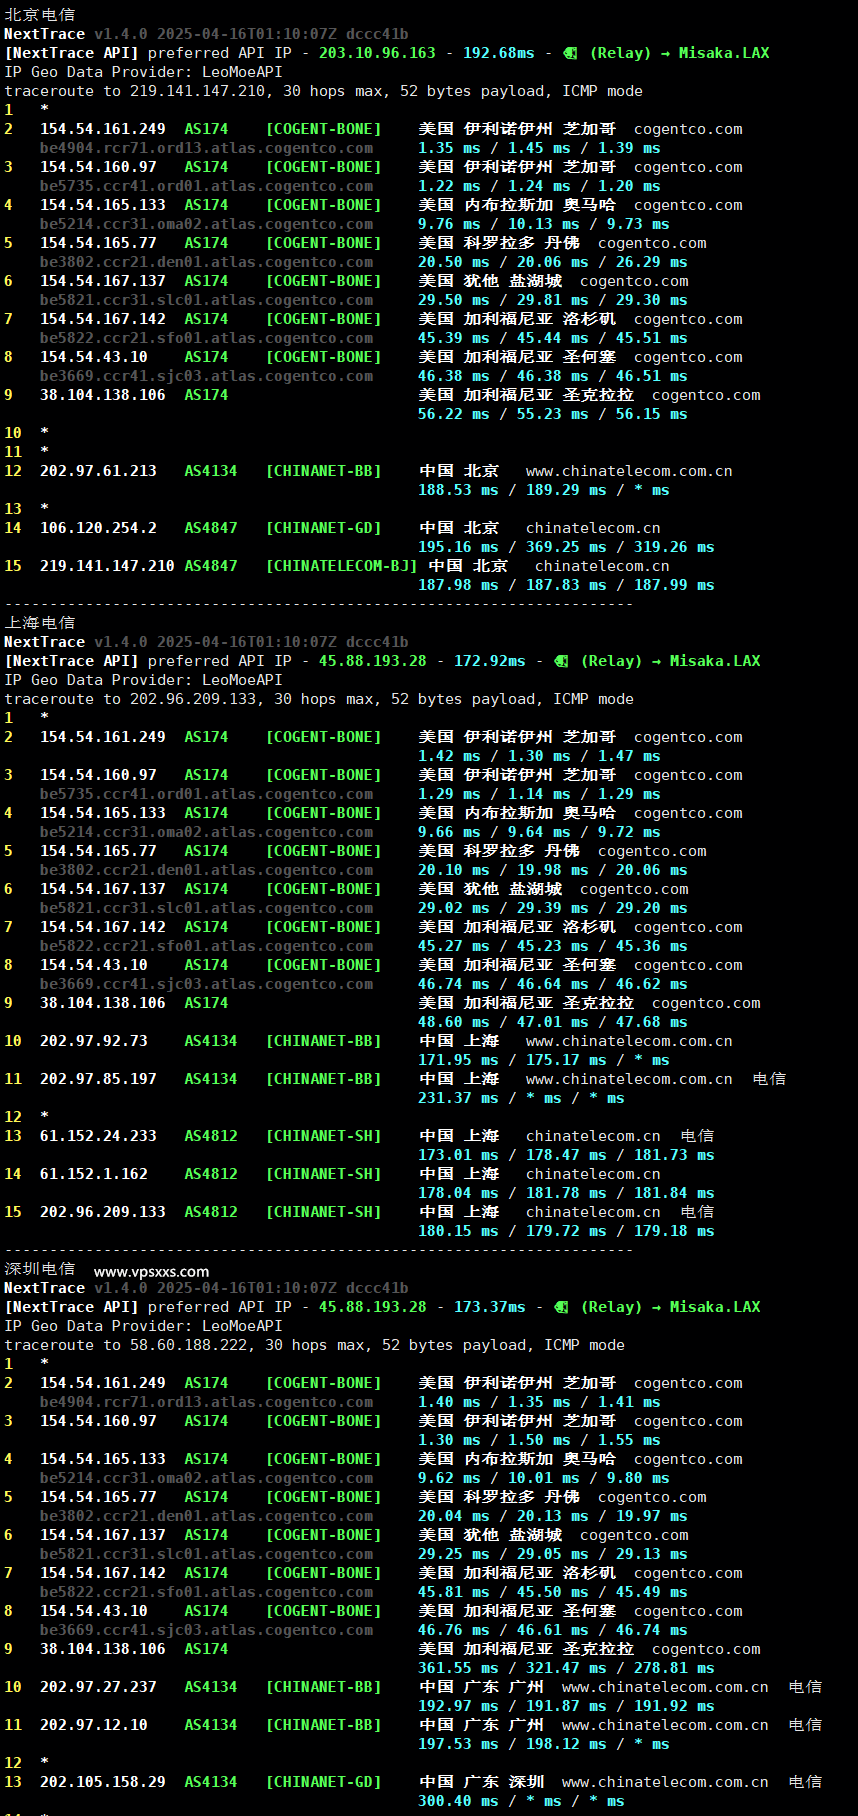Select the API latency value 173.37ms
Screen dimensions: 858x1816
point(490,1307)
